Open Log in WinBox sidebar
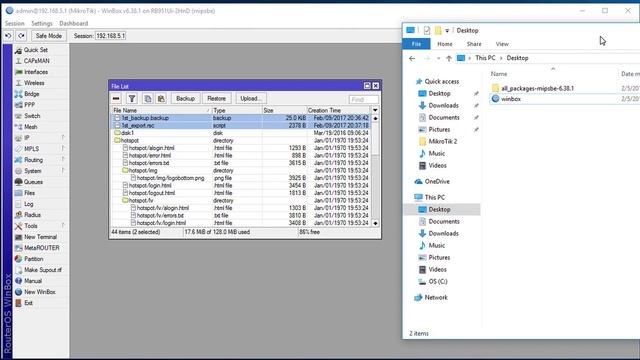This screenshot has width=640, height=360. 29,204
